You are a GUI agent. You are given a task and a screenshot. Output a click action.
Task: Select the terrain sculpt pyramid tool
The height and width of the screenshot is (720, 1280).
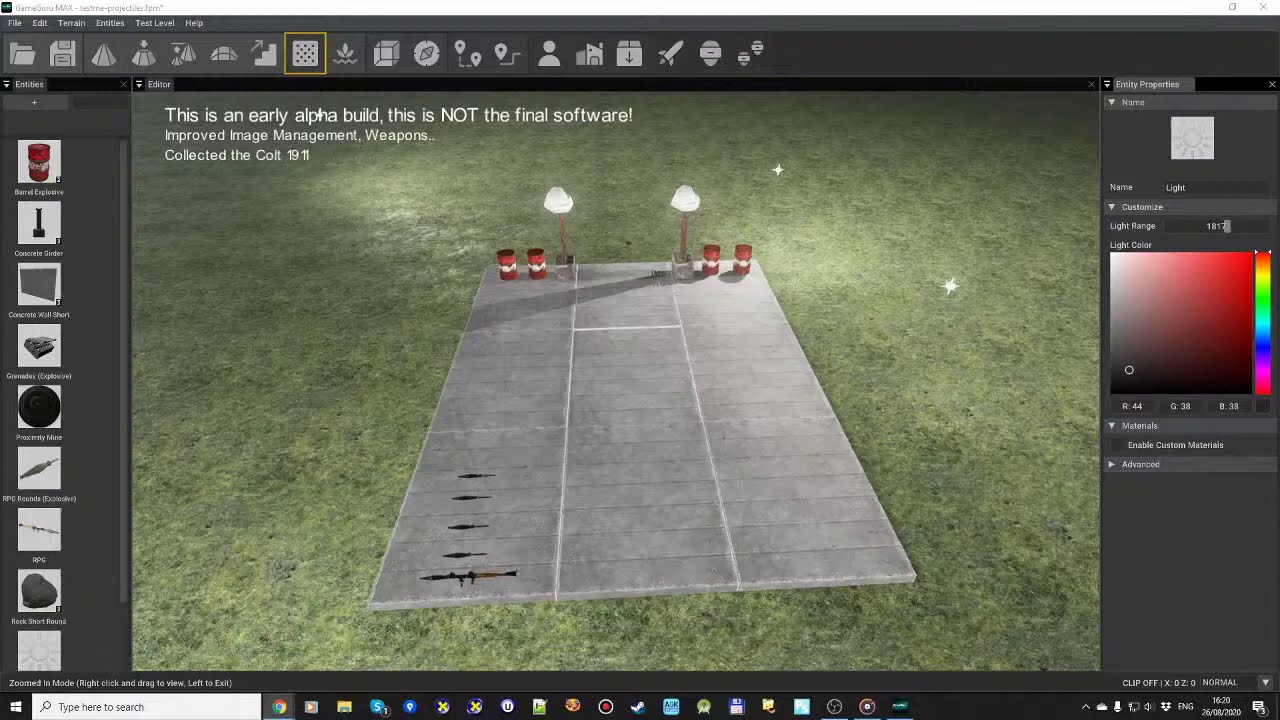click(x=104, y=53)
